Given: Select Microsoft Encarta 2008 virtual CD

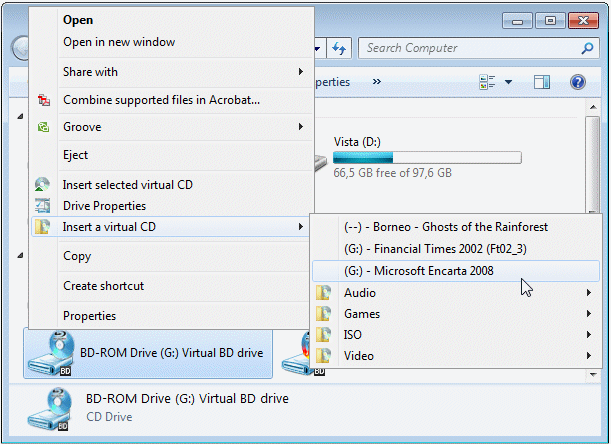Looking at the screenshot, I should pyautogui.click(x=418, y=271).
